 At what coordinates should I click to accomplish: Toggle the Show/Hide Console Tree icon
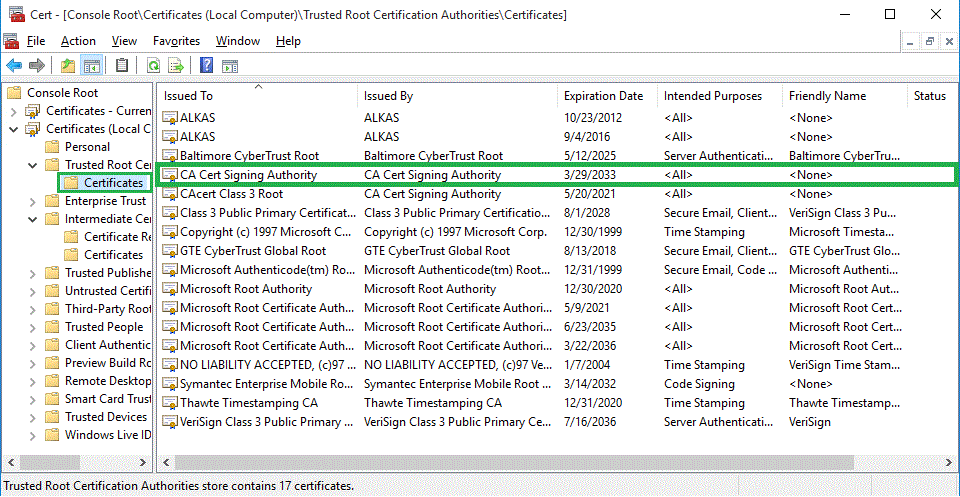click(x=91, y=66)
